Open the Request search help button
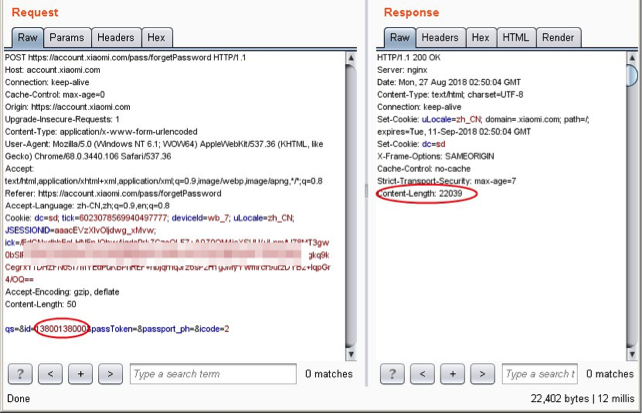Viewport: 642px width, 414px height. coord(21,374)
